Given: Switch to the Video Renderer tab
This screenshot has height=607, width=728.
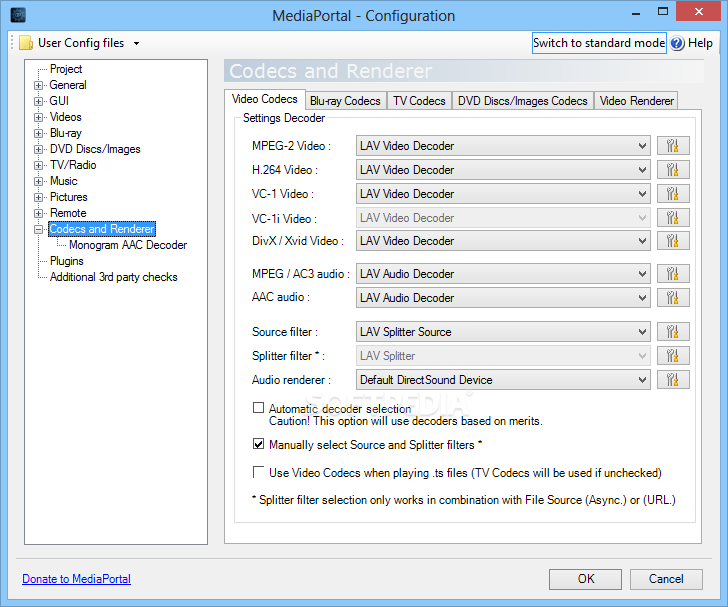Looking at the screenshot, I should pos(637,101).
